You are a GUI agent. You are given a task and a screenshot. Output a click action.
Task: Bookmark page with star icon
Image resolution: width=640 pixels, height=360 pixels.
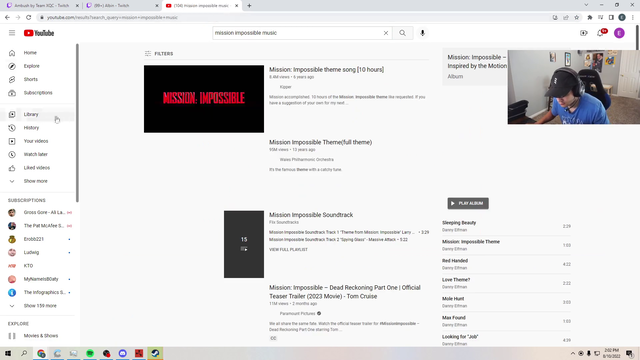coord(576,18)
